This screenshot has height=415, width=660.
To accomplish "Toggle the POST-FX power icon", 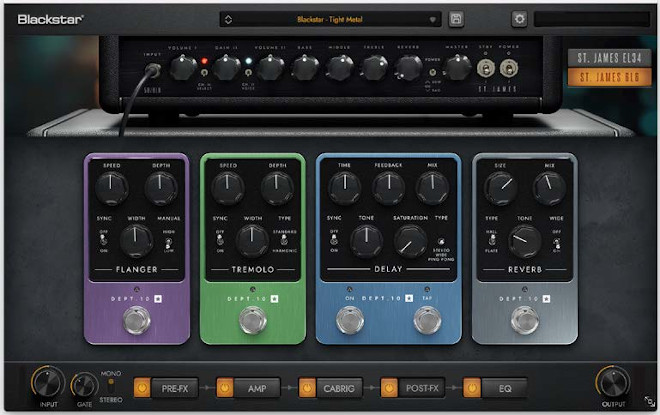I will 389,385.
